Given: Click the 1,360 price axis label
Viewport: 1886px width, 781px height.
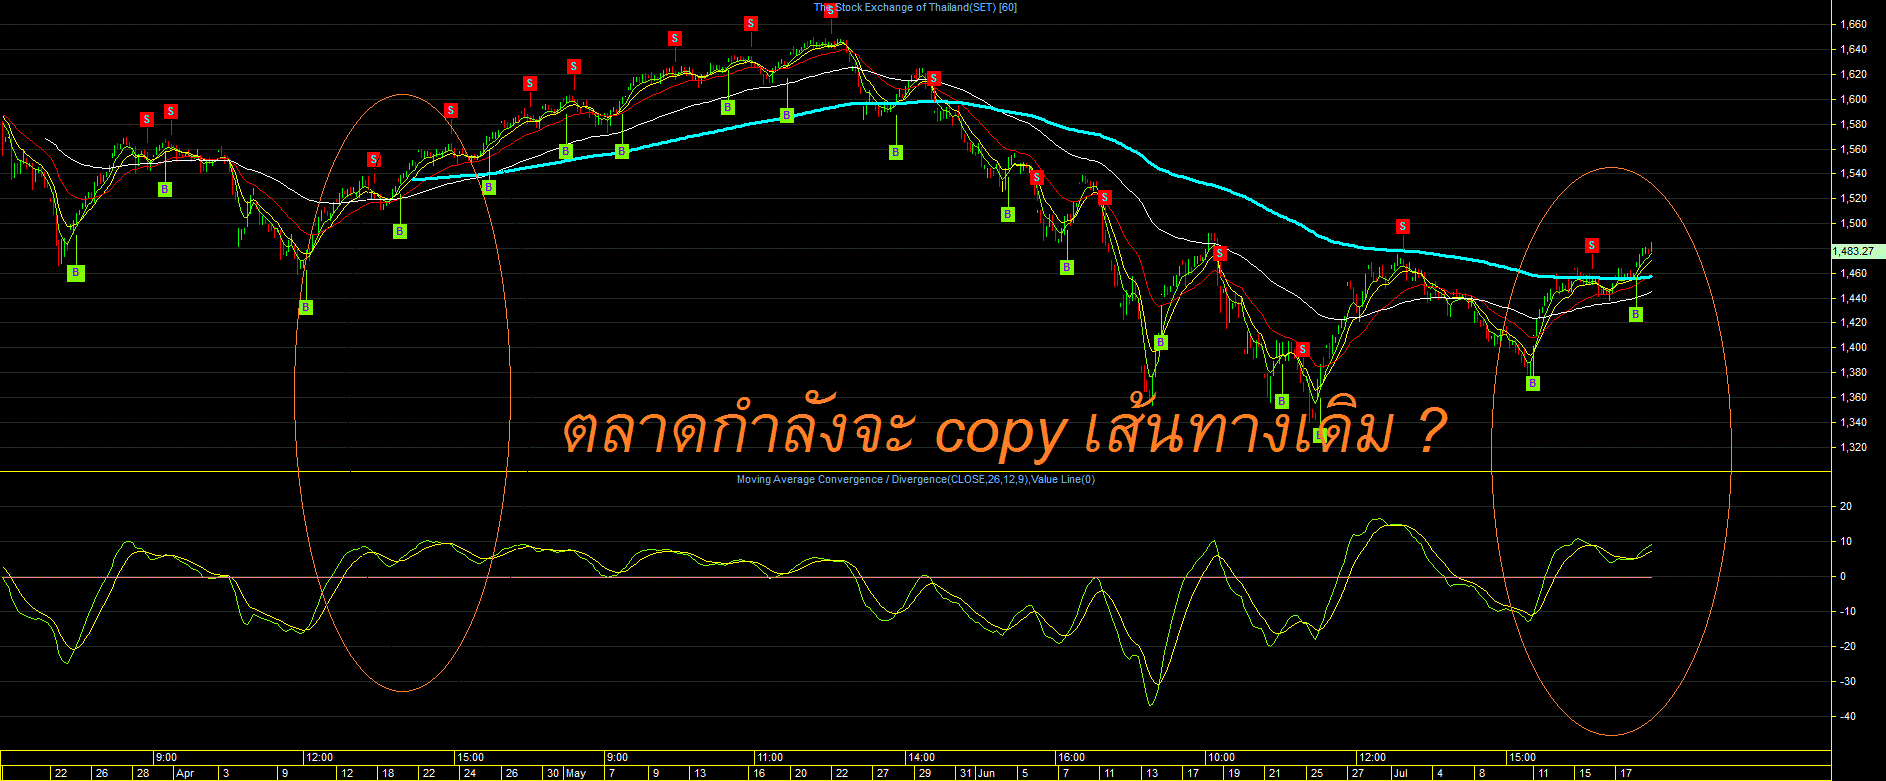Looking at the screenshot, I should tap(1853, 397).
